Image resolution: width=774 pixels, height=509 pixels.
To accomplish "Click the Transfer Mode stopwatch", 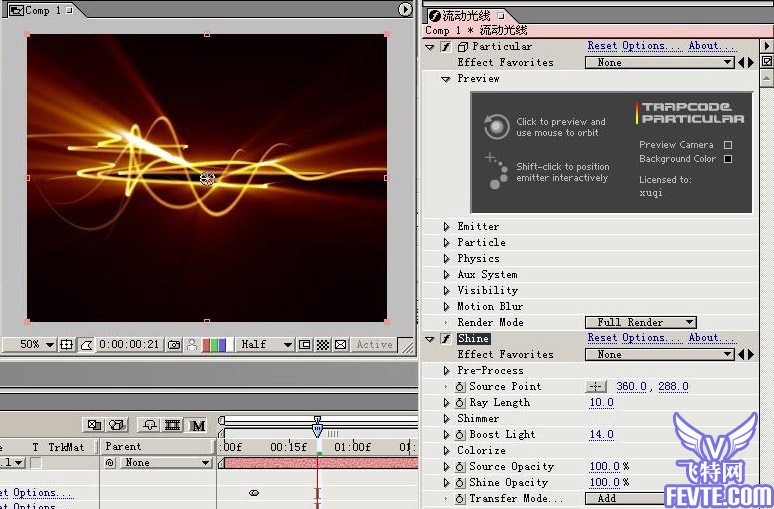I will click(460, 499).
